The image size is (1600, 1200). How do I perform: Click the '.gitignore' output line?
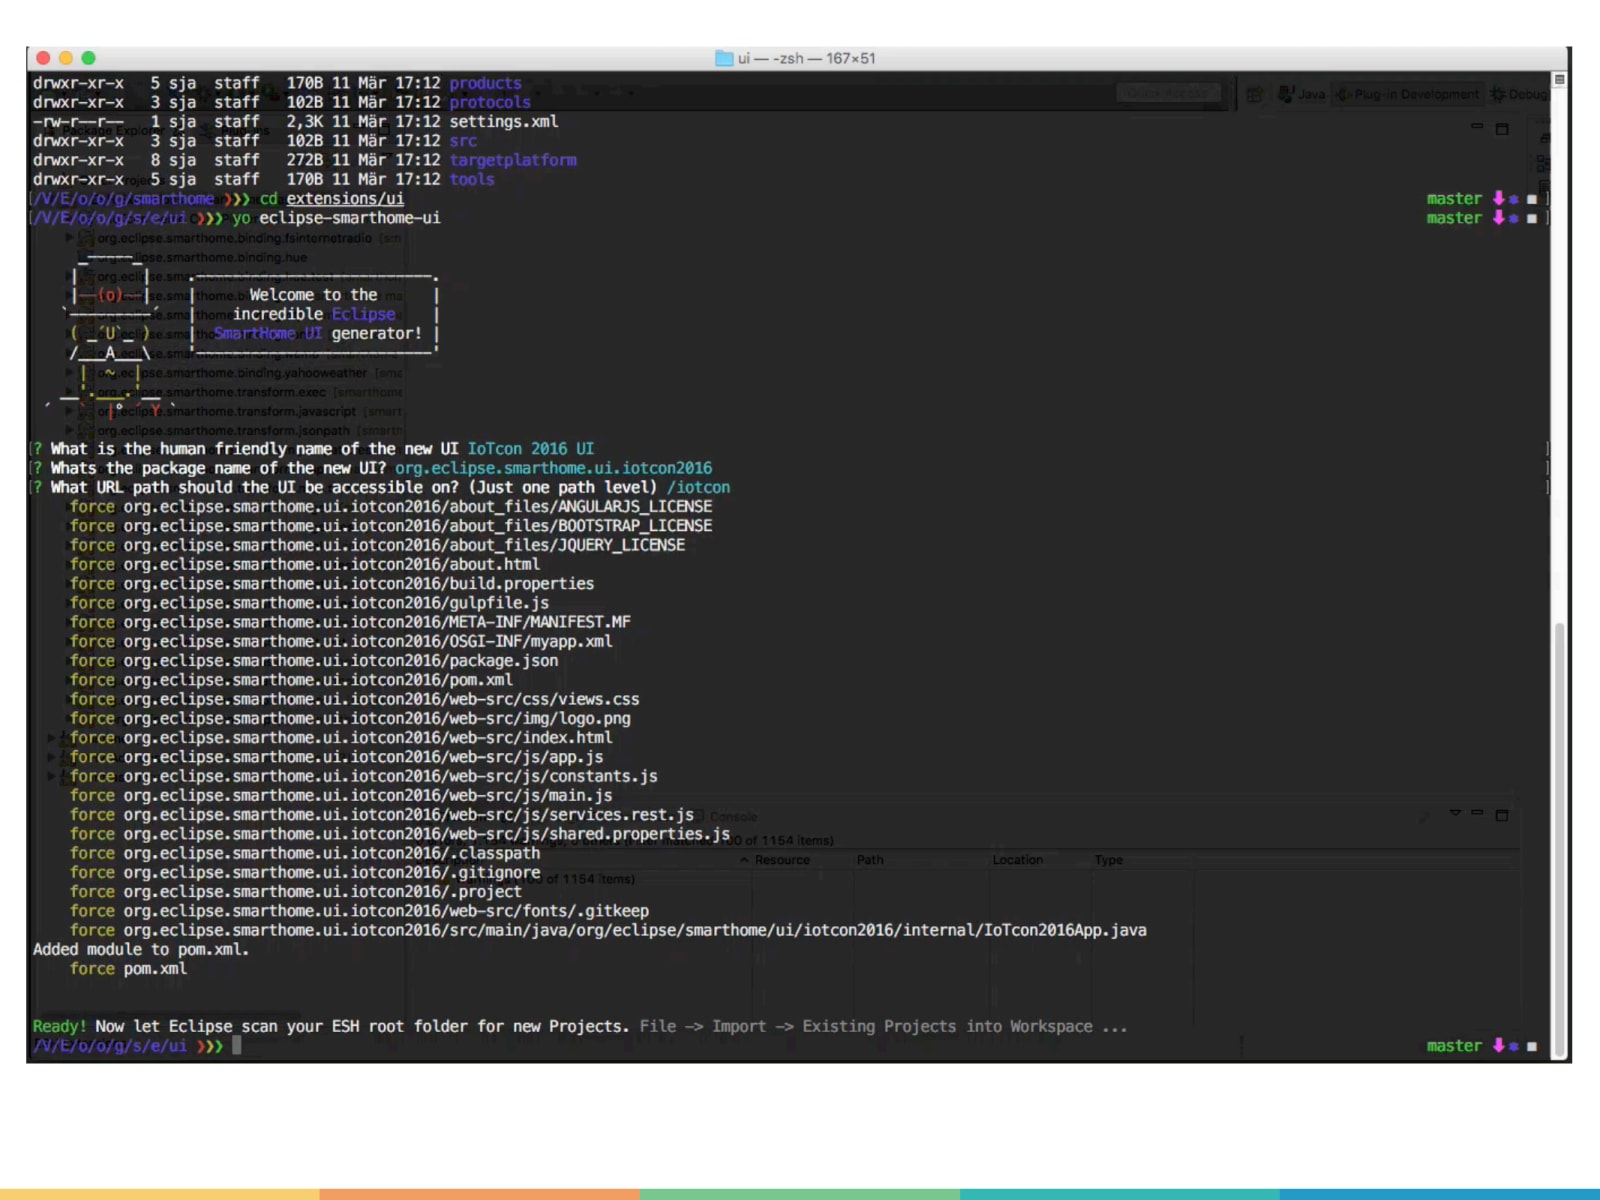pyautogui.click(x=305, y=872)
